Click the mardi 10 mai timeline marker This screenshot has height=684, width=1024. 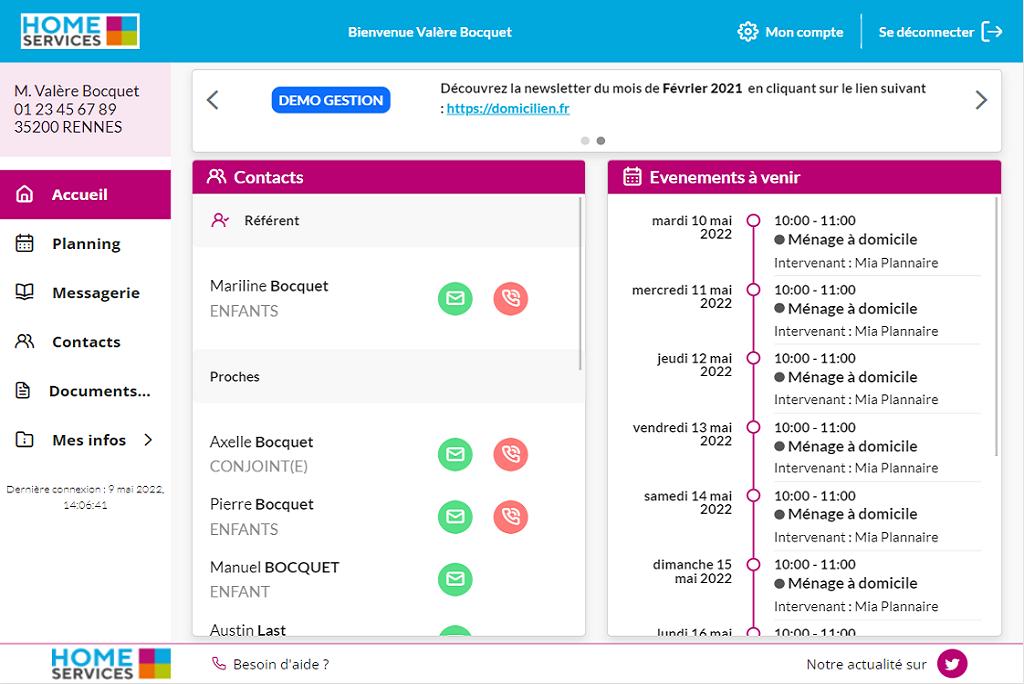(753, 220)
